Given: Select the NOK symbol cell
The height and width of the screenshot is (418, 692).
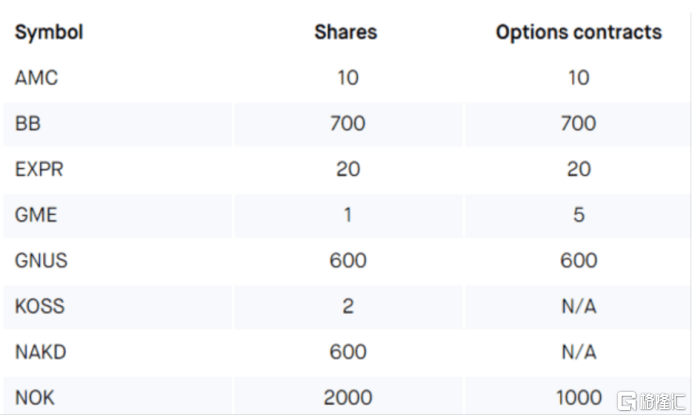Looking at the screenshot, I should (34, 397).
